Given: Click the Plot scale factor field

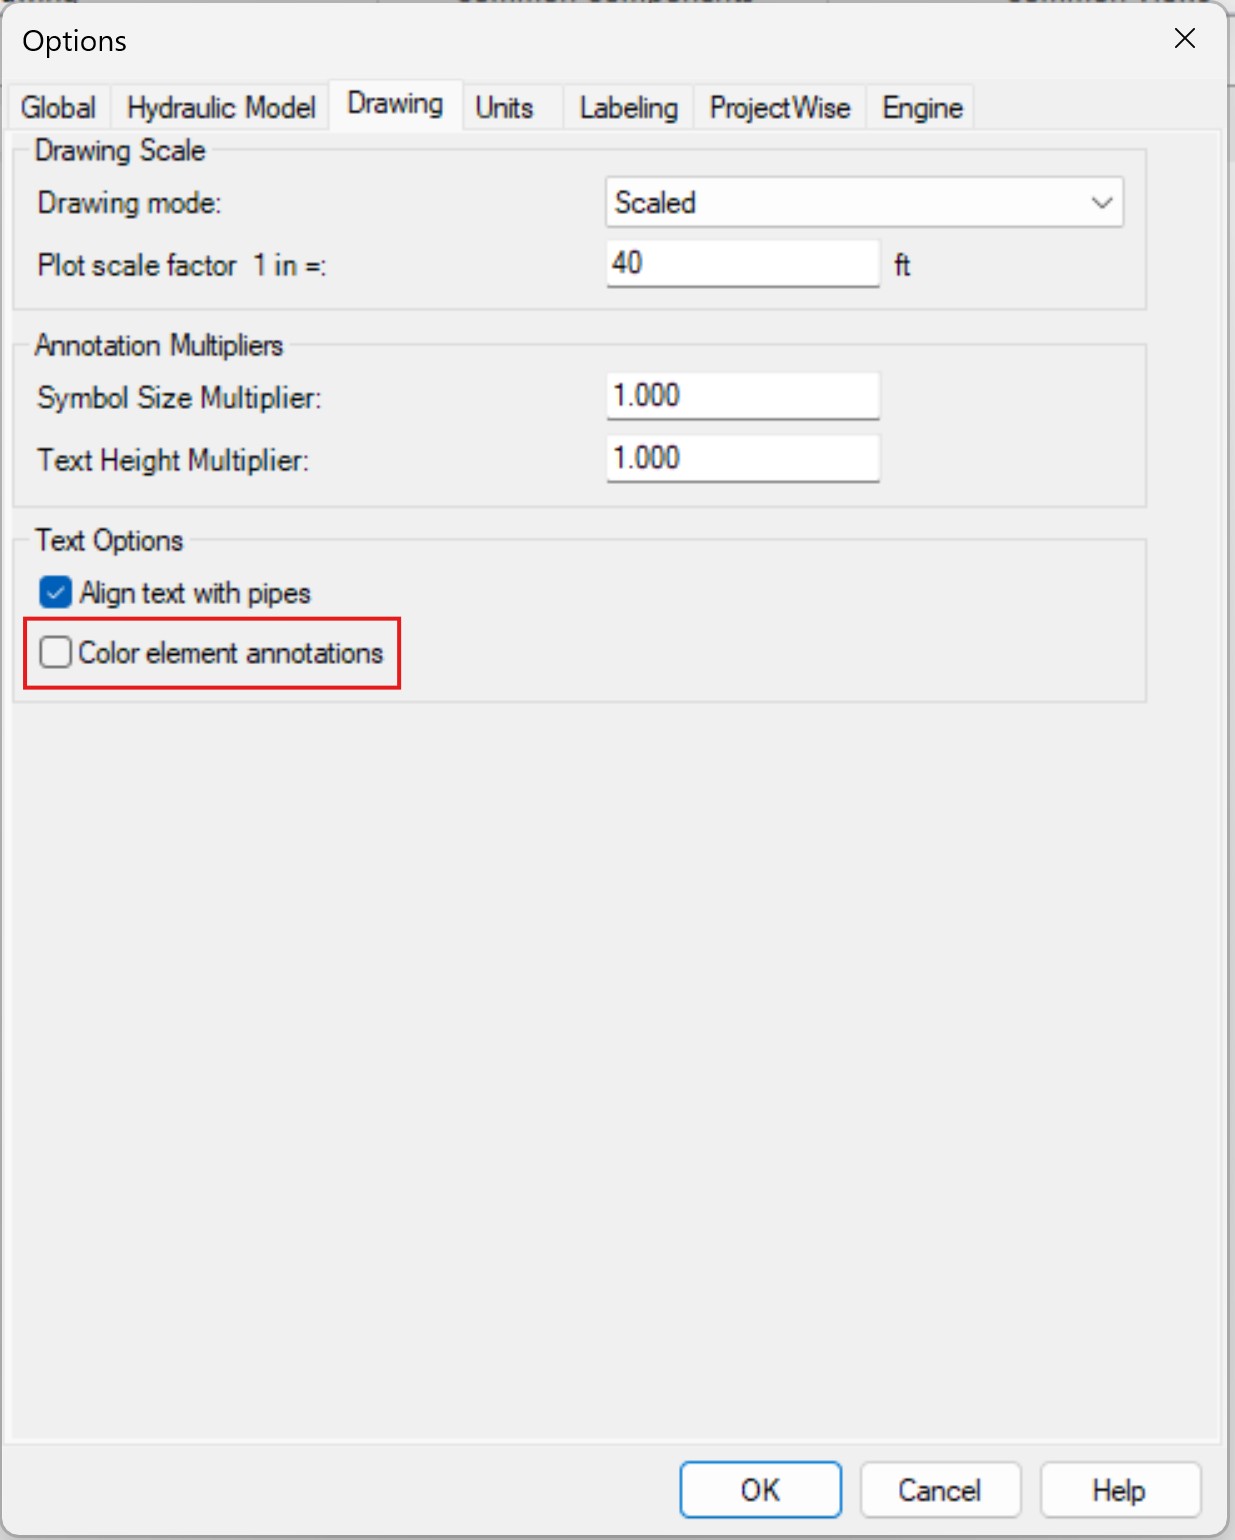Looking at the screenshot, I should (743, 263).
